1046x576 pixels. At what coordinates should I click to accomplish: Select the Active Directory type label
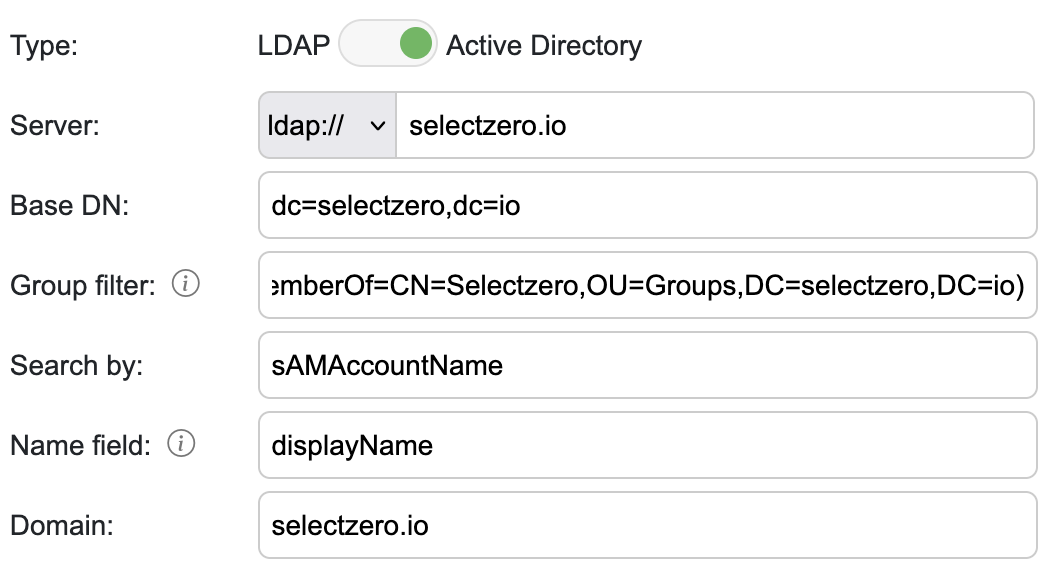(544, 46)
